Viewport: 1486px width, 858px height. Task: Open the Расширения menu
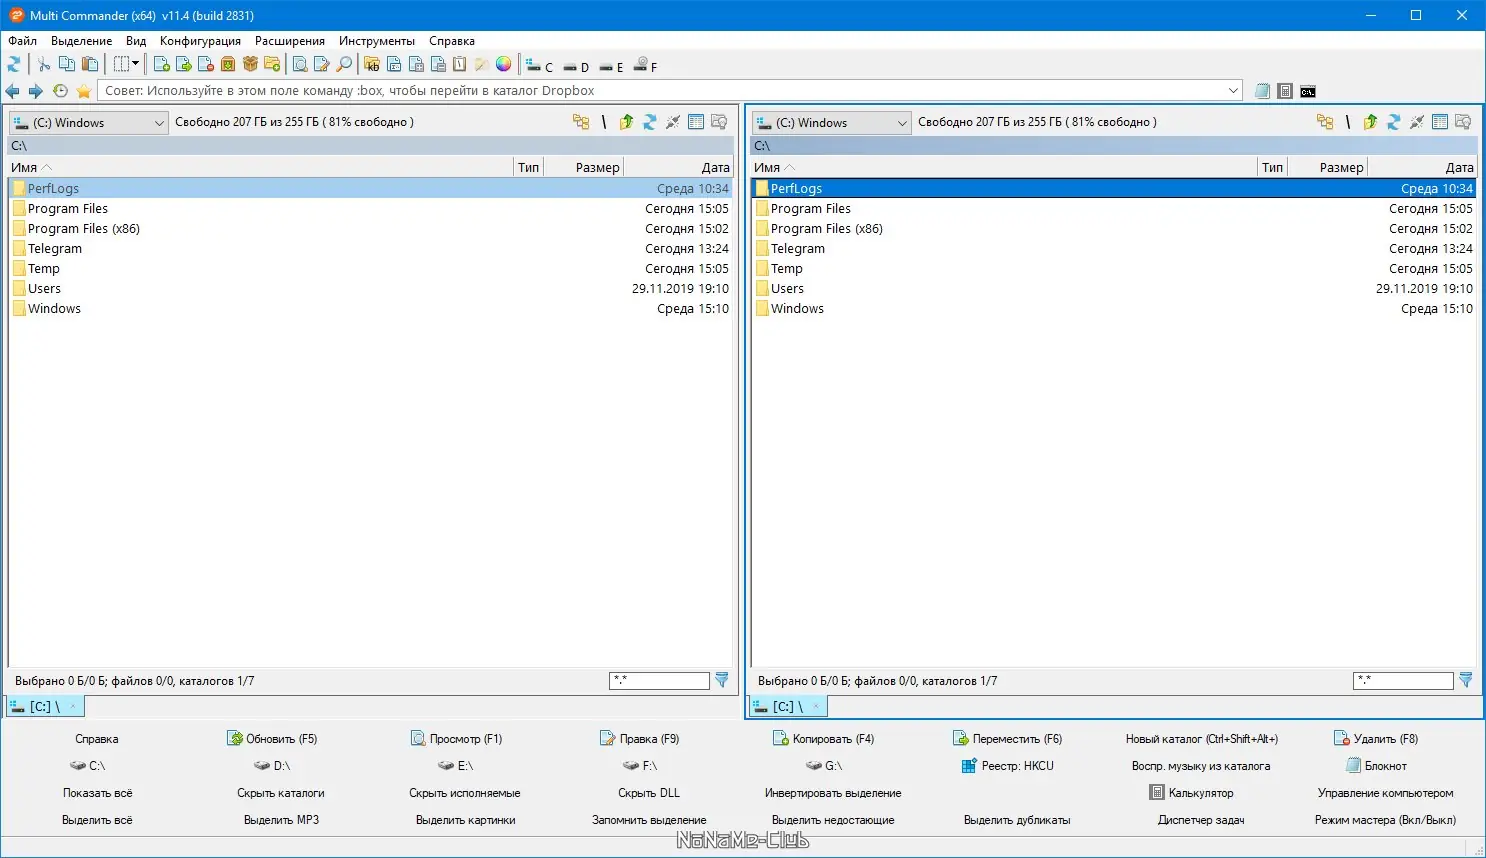click(x=290, y=41)
